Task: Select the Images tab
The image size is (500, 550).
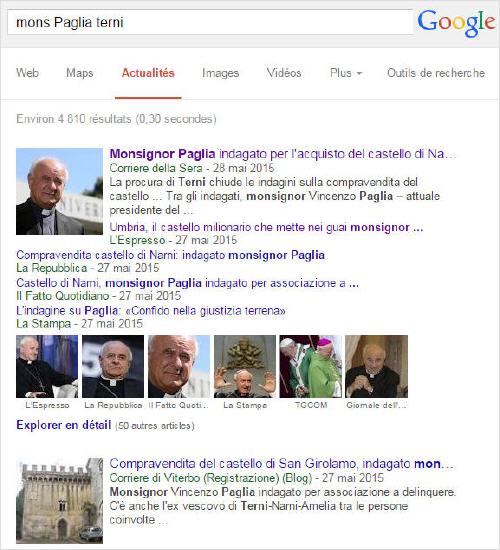Action: [x=220, y=73]
